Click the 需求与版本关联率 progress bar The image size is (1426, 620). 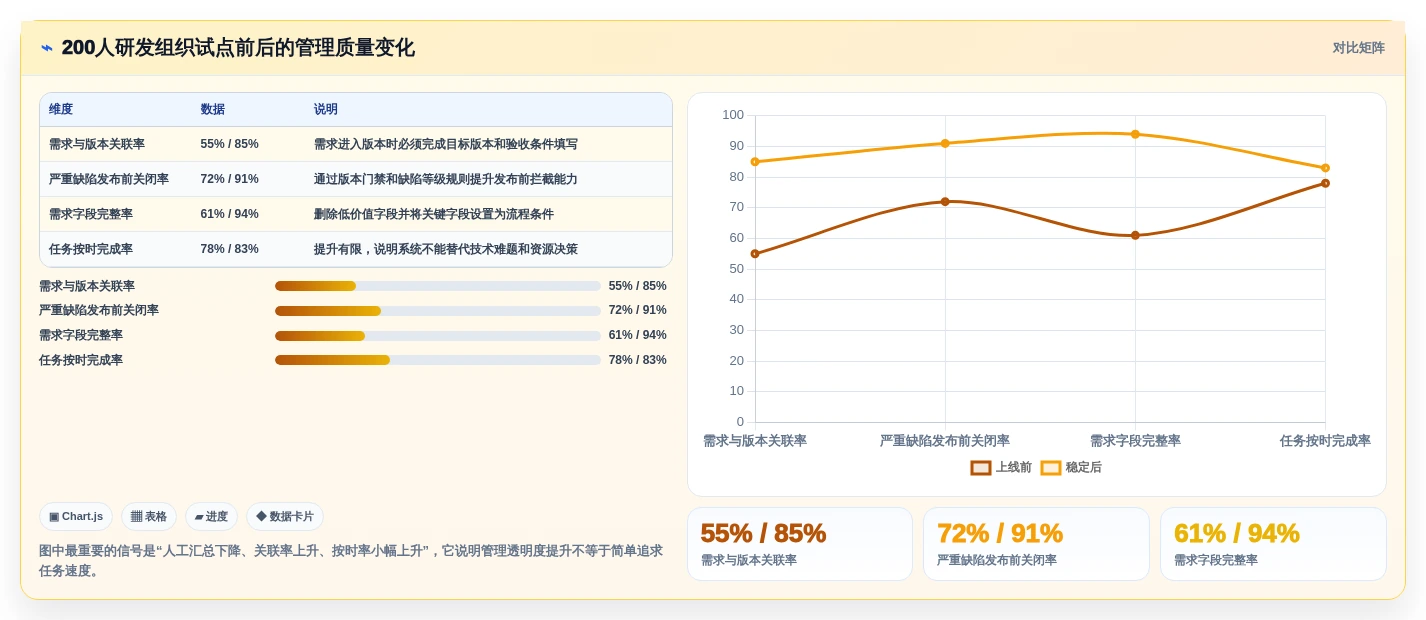coord(438,286)
